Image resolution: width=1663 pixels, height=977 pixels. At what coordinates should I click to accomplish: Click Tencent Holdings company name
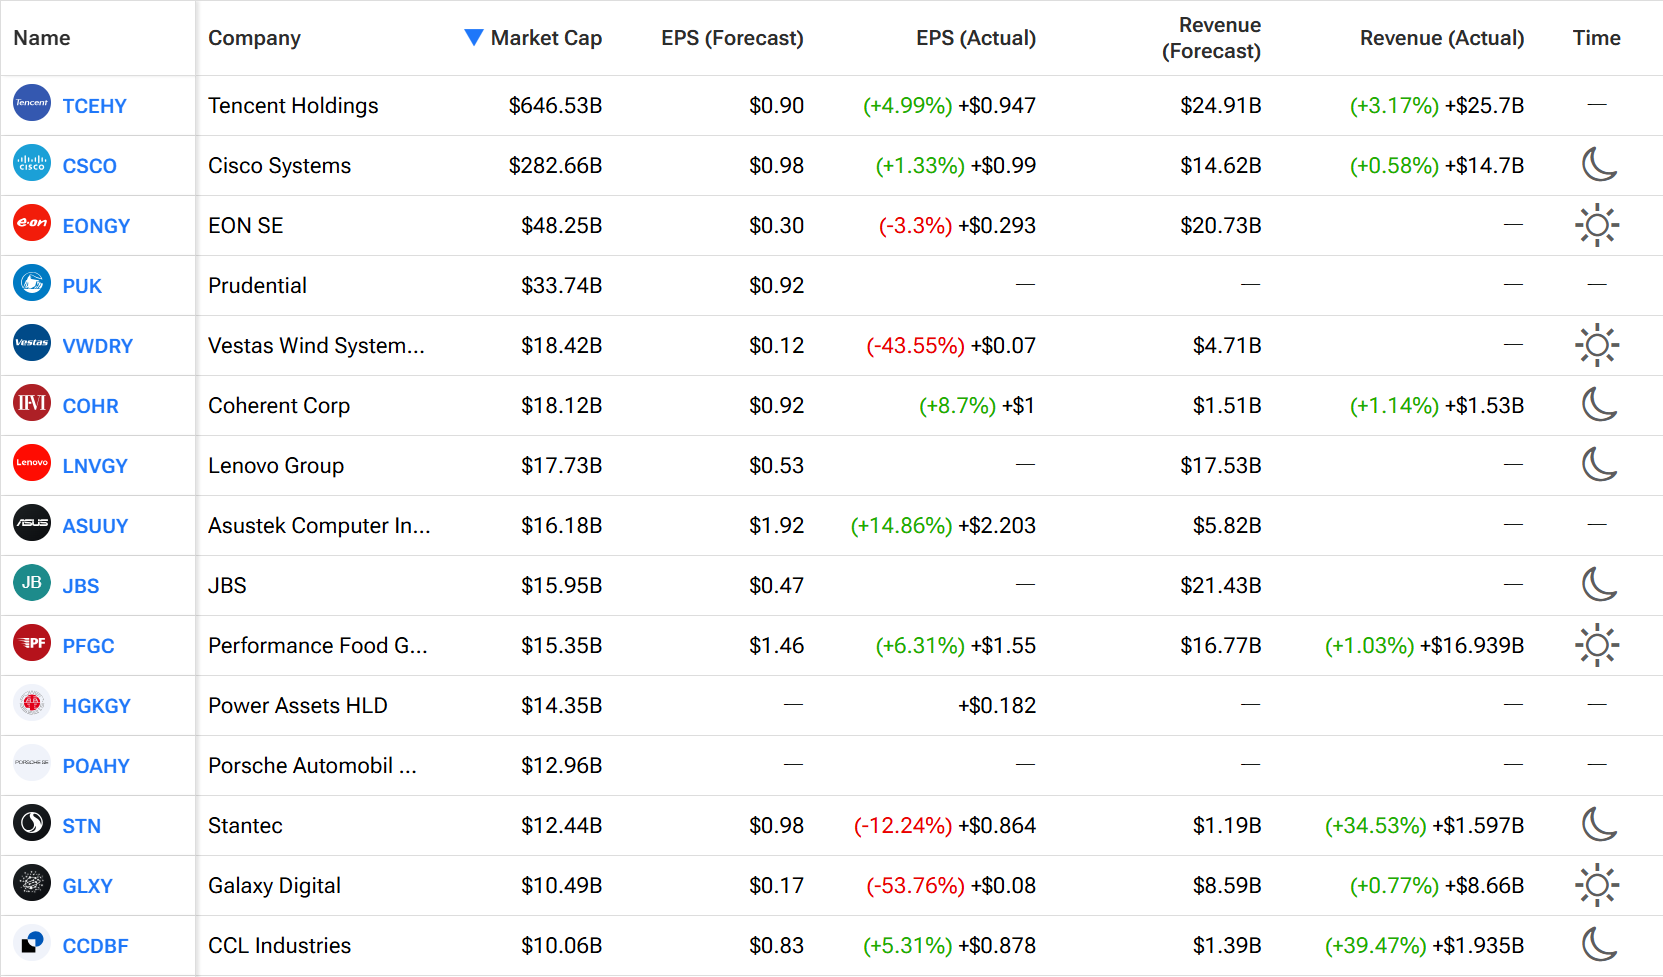[293, 106]
